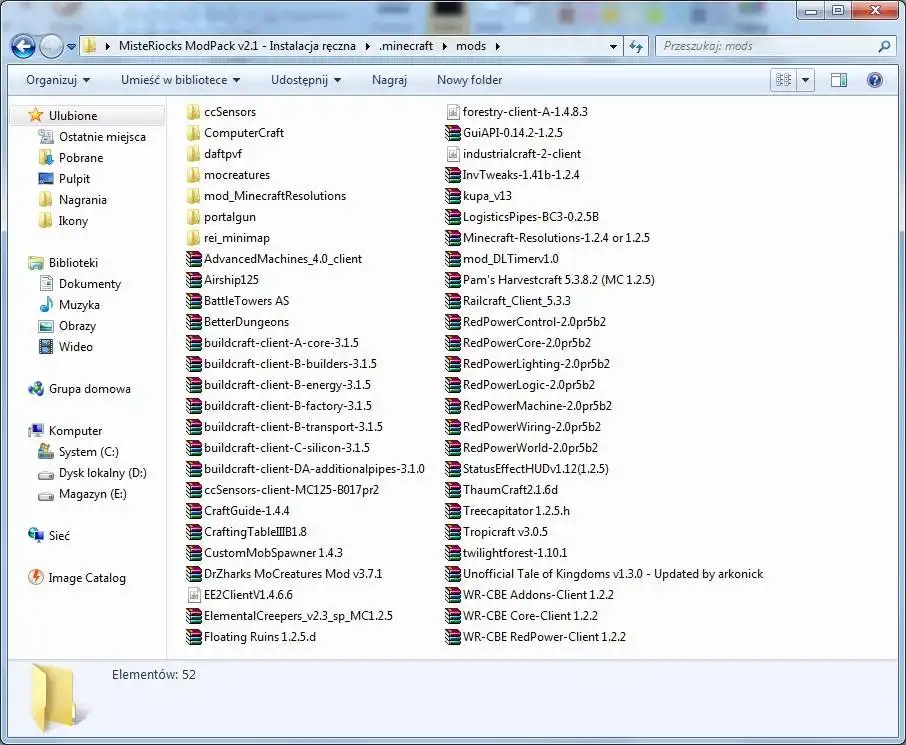Image resolution: width=906 pixels, height=745 pixels.
Task: Open Umieść w bibliotece menu
Action: 180,80
